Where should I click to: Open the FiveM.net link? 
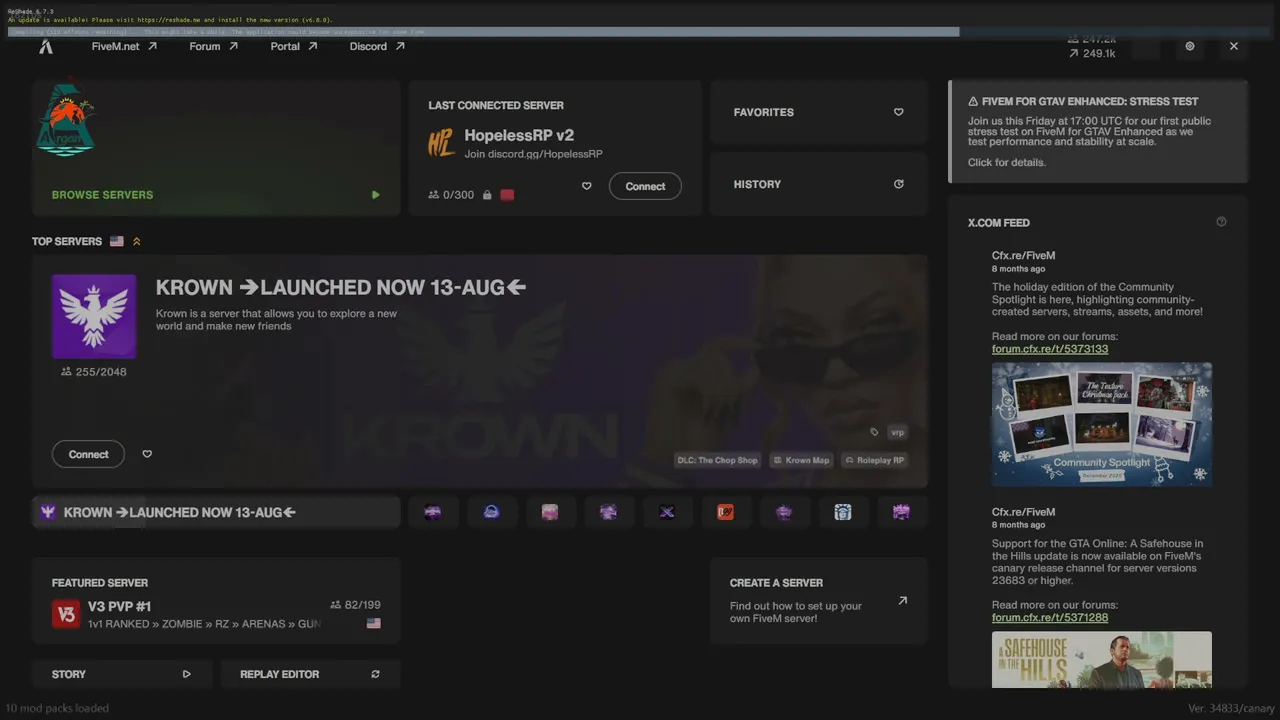(124, 46)
